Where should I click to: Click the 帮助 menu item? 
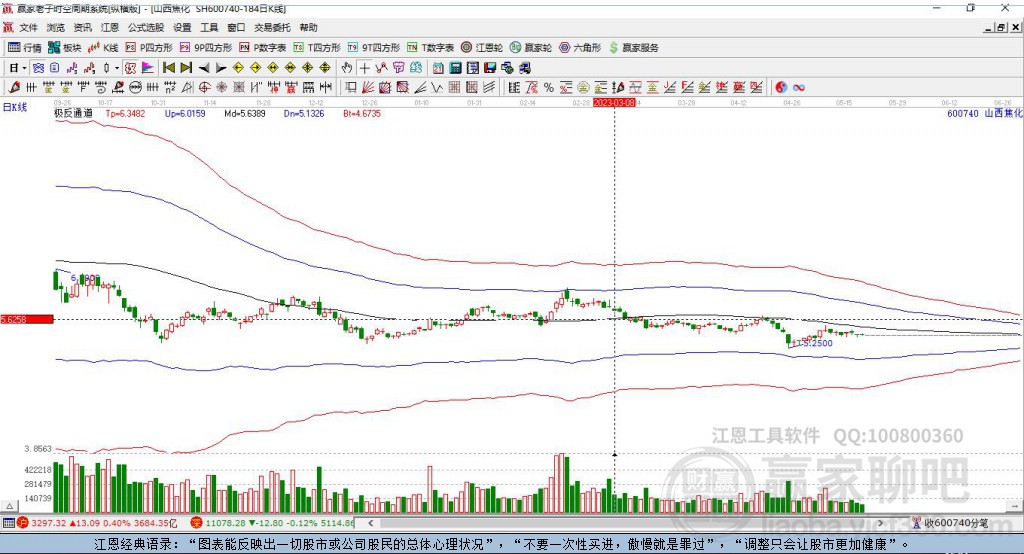click(309, 28)
